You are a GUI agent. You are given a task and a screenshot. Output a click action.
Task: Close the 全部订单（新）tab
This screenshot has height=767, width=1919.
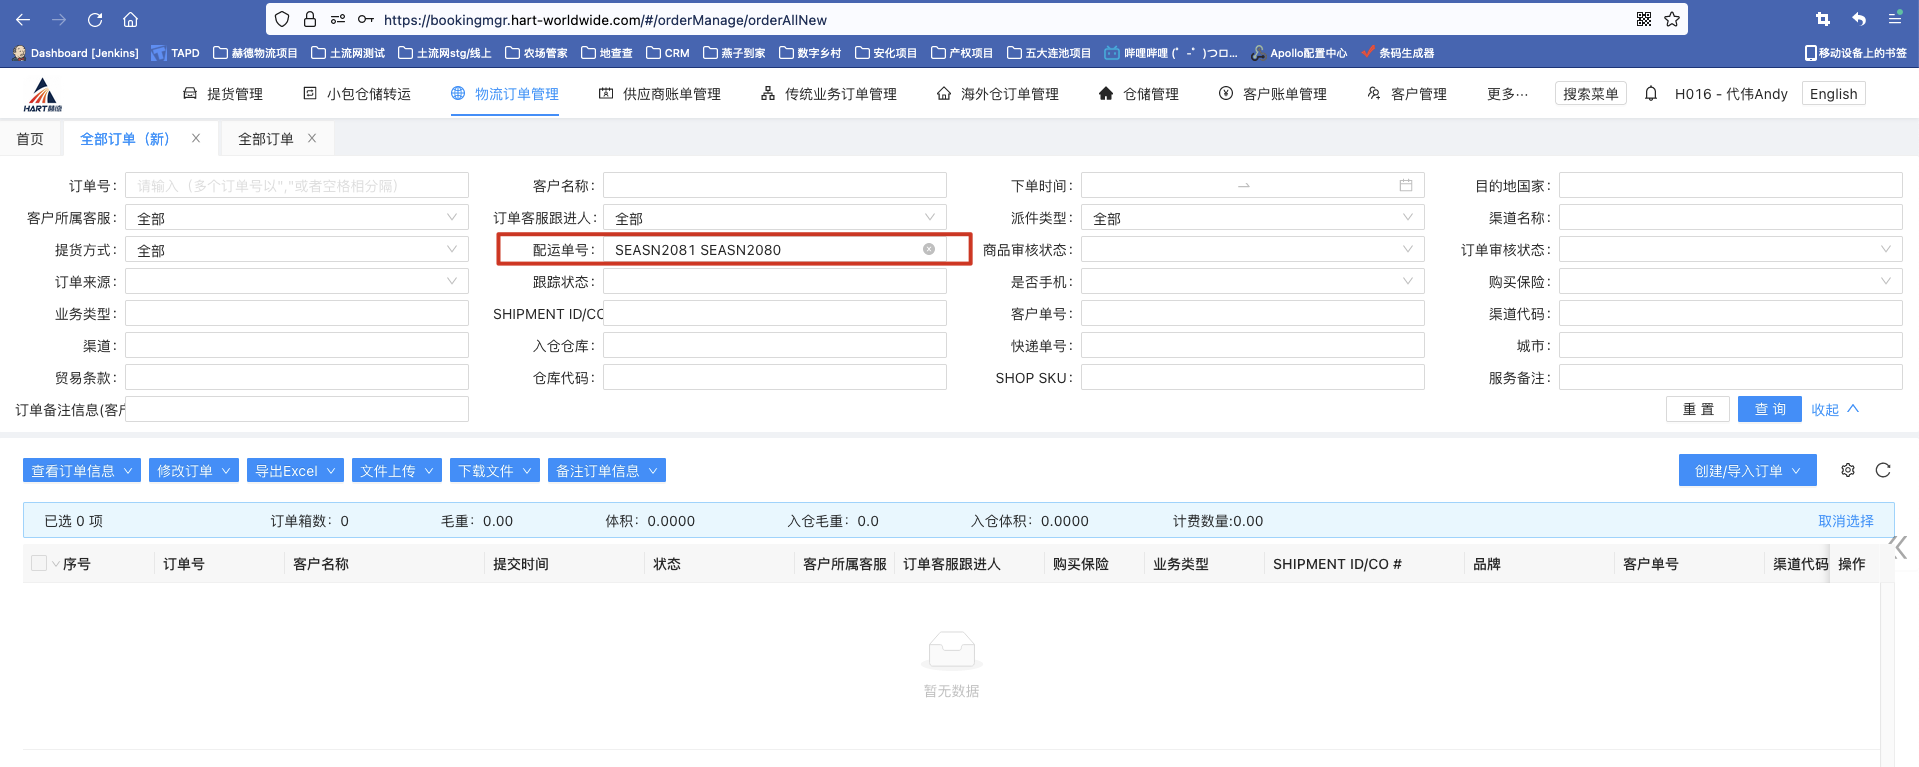coord(196,138)
